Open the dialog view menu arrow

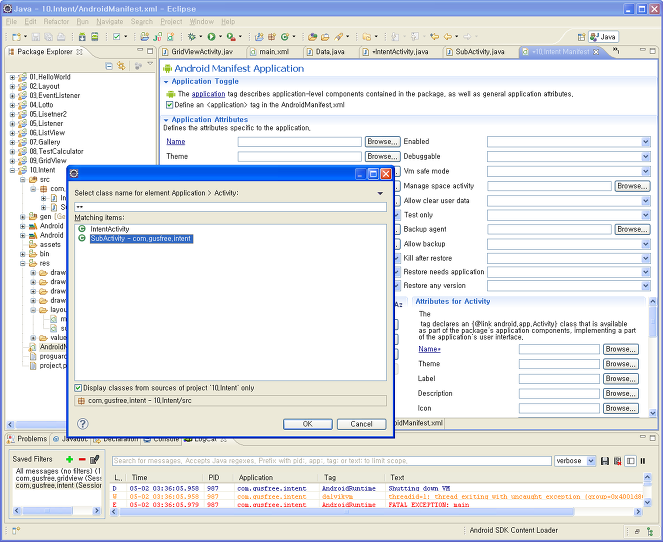(380, 193)
